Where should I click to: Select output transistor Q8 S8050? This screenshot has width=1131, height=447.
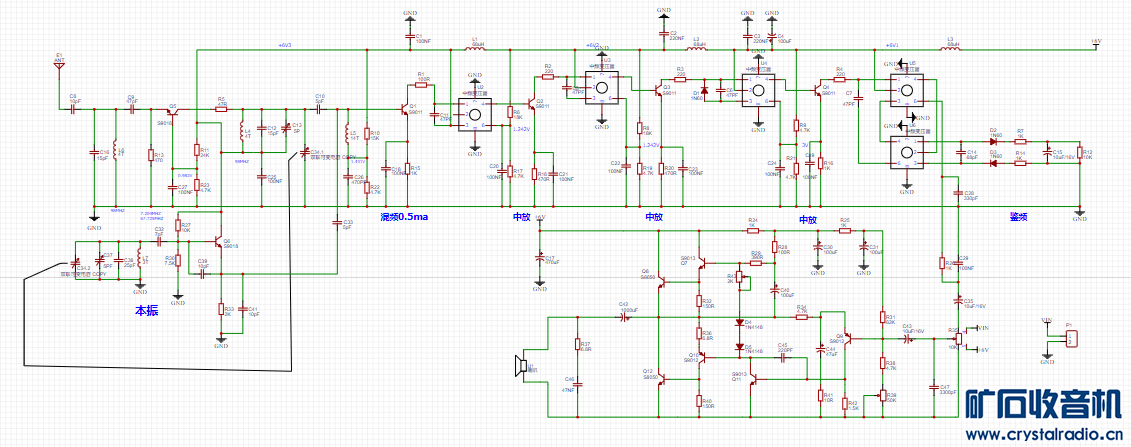pyautogui.click(x=661, y=281)
